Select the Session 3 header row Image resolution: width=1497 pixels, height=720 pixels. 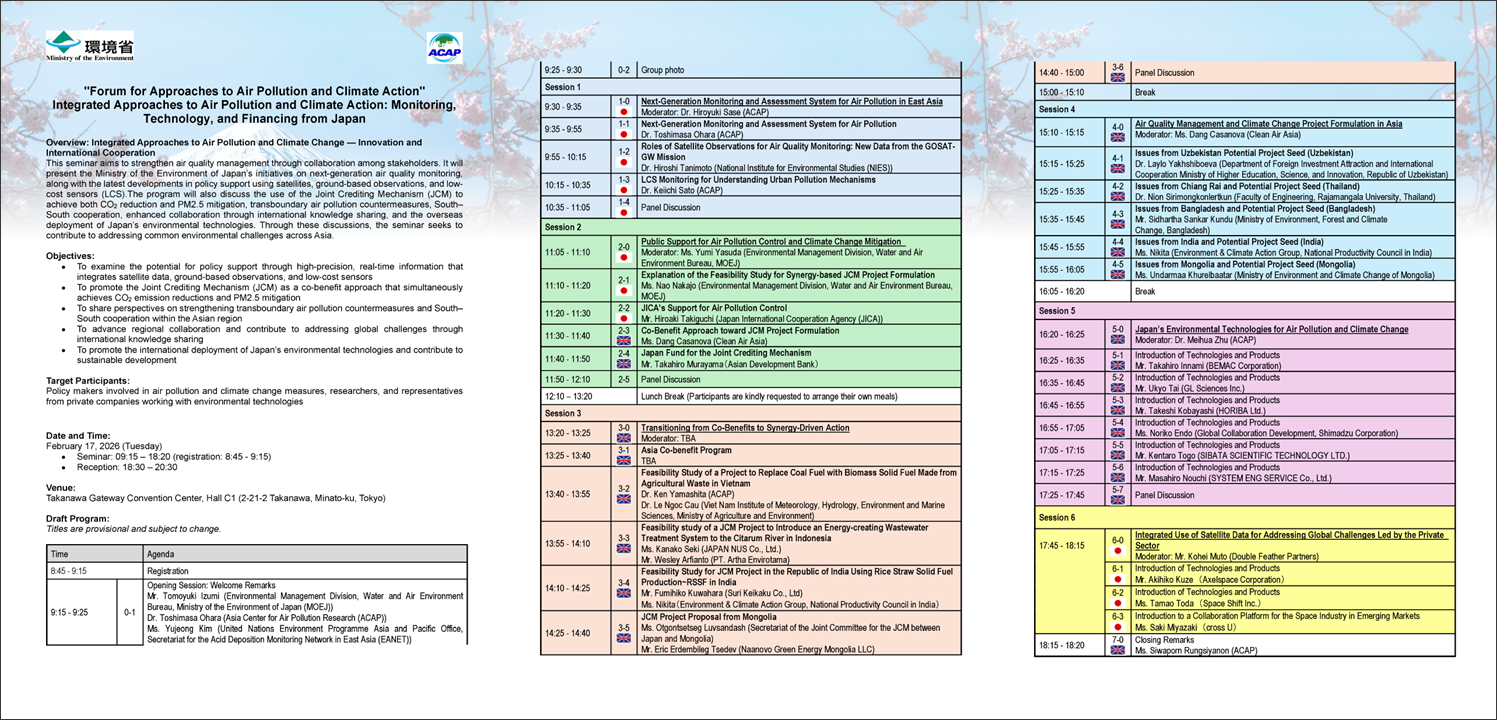click(750, 413)
